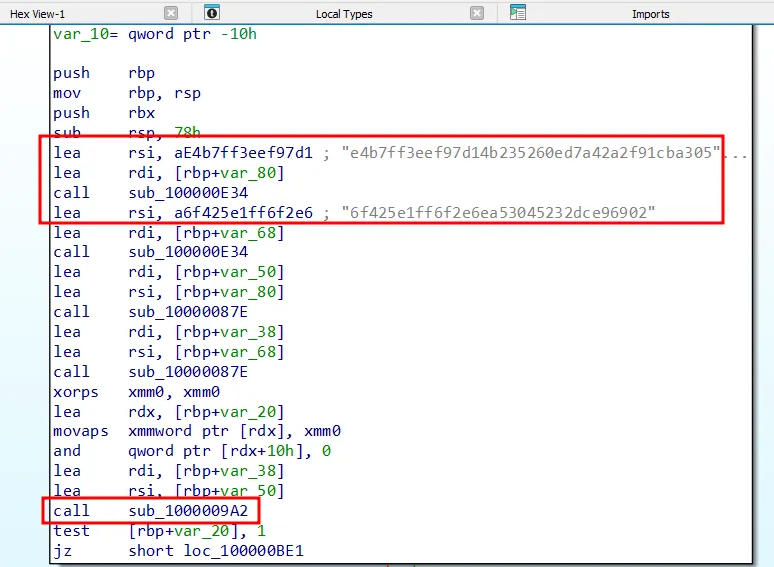774x567 pixels.
Task: Jump to sub_1000009A2 call target
Action: click(x=188, y=511)
